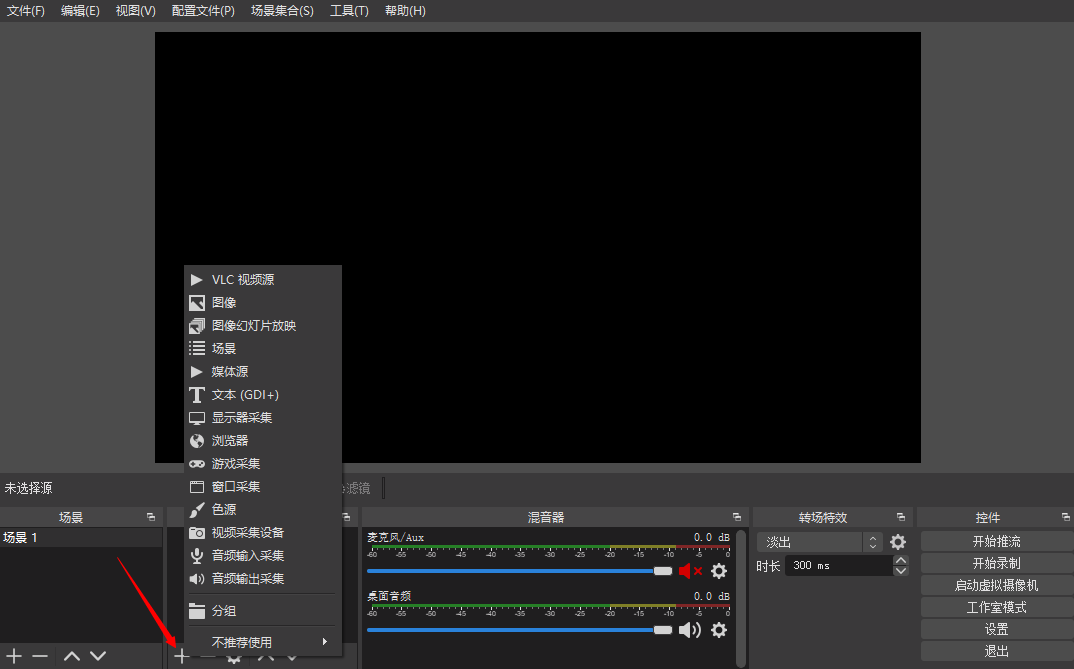Decrease 时长 duration with down arrow
This screenshot has height=669, width=1074.
[901, 571]
